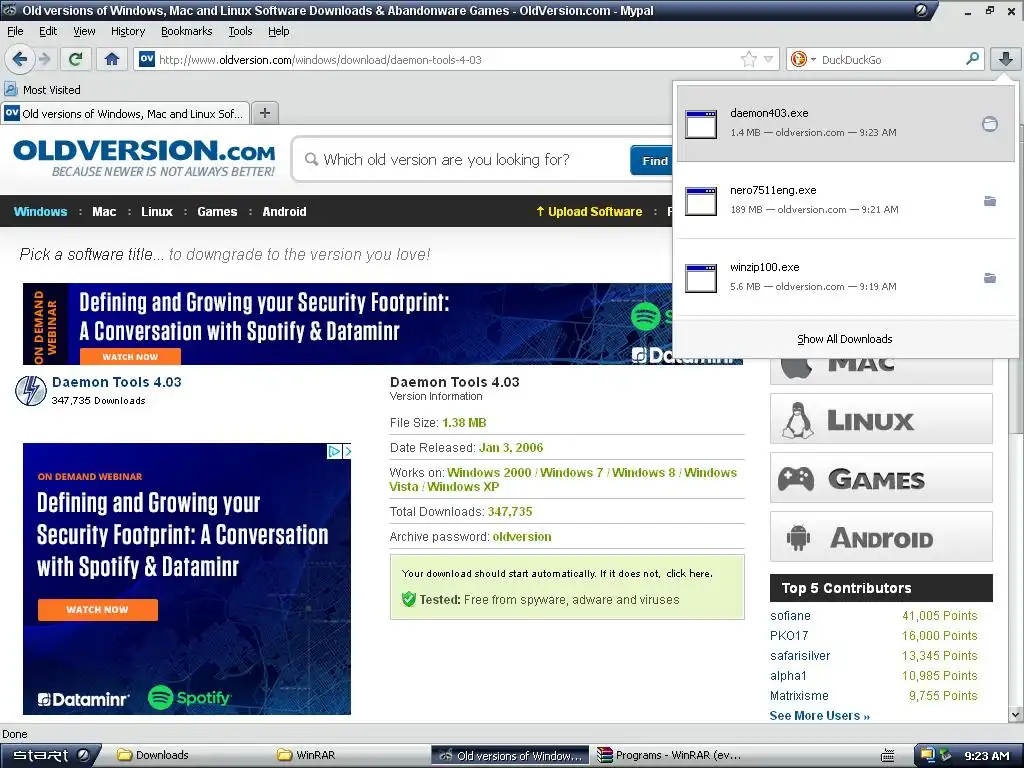Open the Most Visited bookmarks folder
The image size is (1024, 768).
(42, 89)
